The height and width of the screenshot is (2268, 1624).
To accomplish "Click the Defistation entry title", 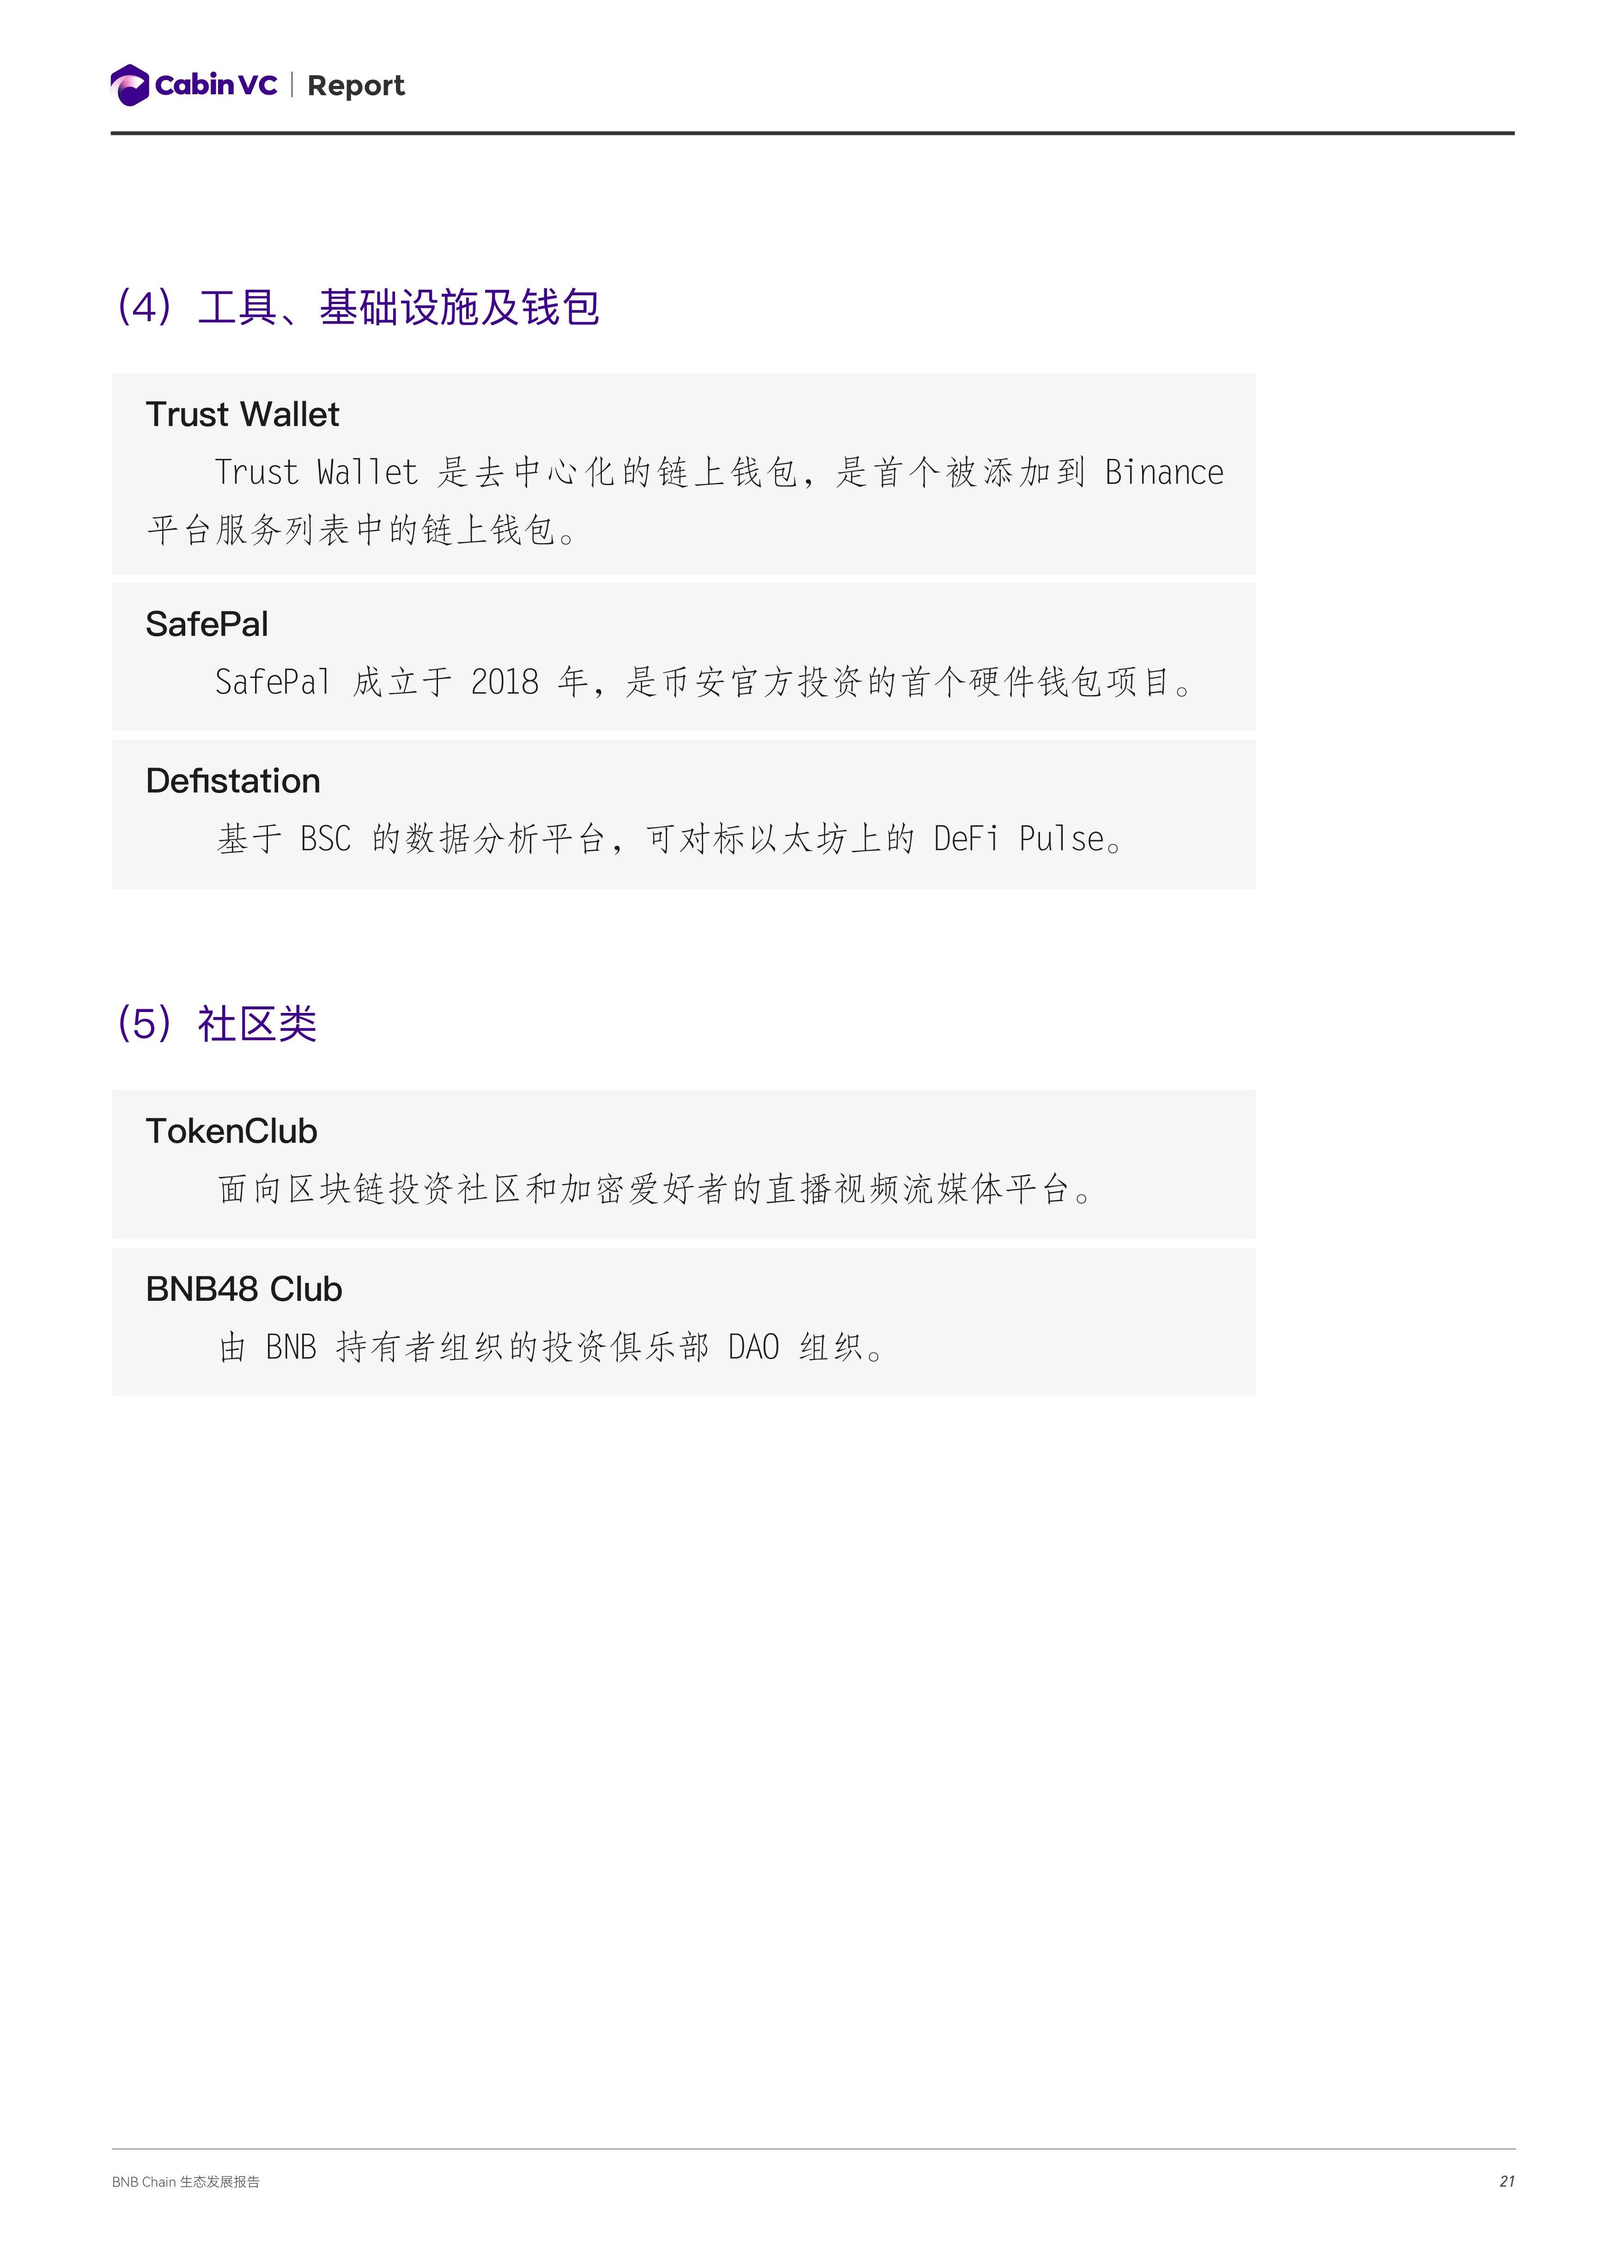I will tap(233, 781).
